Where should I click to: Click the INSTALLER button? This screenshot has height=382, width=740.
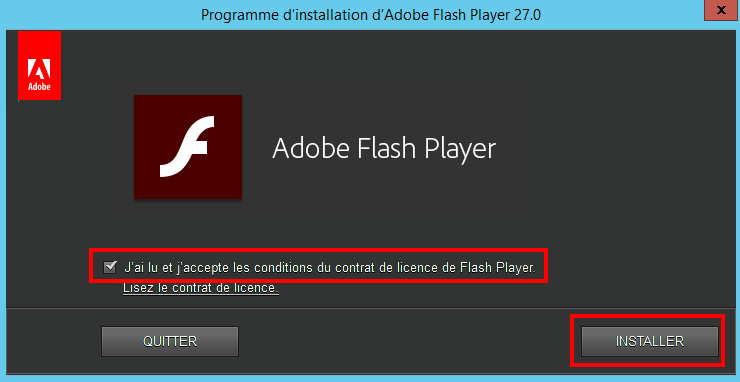(x=650, y=341)
